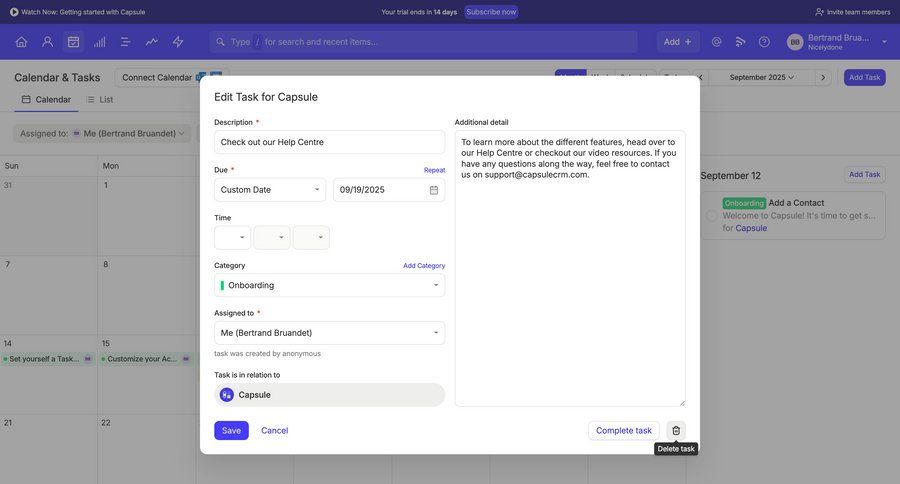Open the help question mark icon
This screenshot has width=900, height=484.
click(x=764, y=42)
